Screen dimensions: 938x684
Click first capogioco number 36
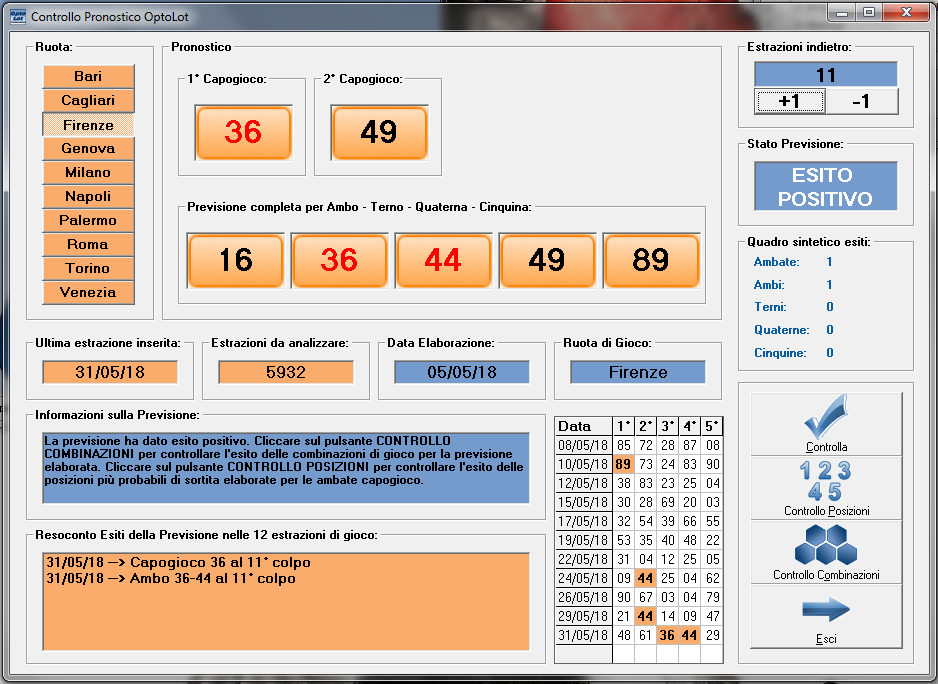pyautogui.click(x=243, y=132)
